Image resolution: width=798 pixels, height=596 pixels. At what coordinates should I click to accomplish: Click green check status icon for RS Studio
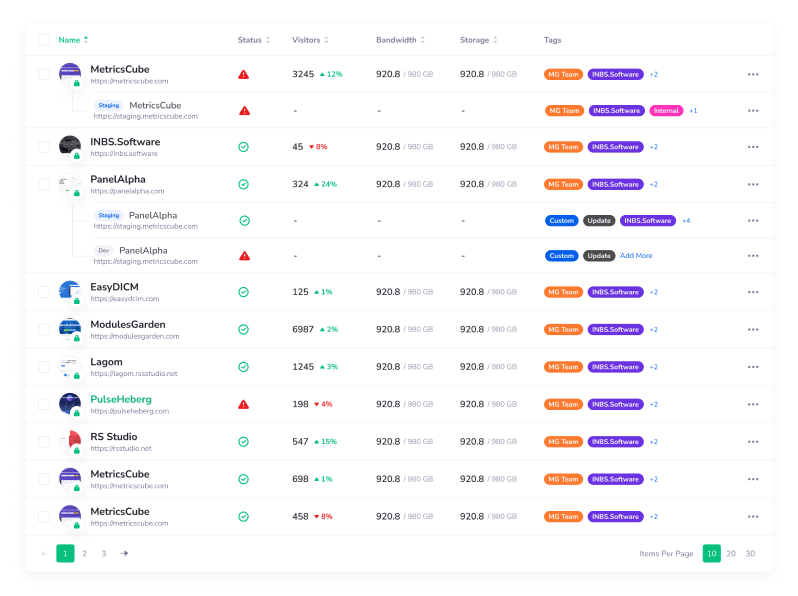pos(244,442)
